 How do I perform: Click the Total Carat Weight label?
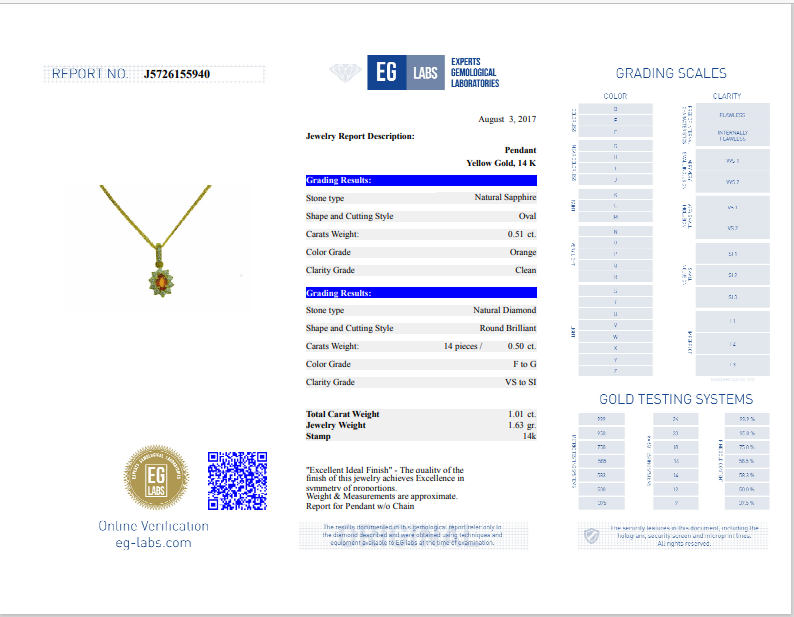click(x=342, y=414)
